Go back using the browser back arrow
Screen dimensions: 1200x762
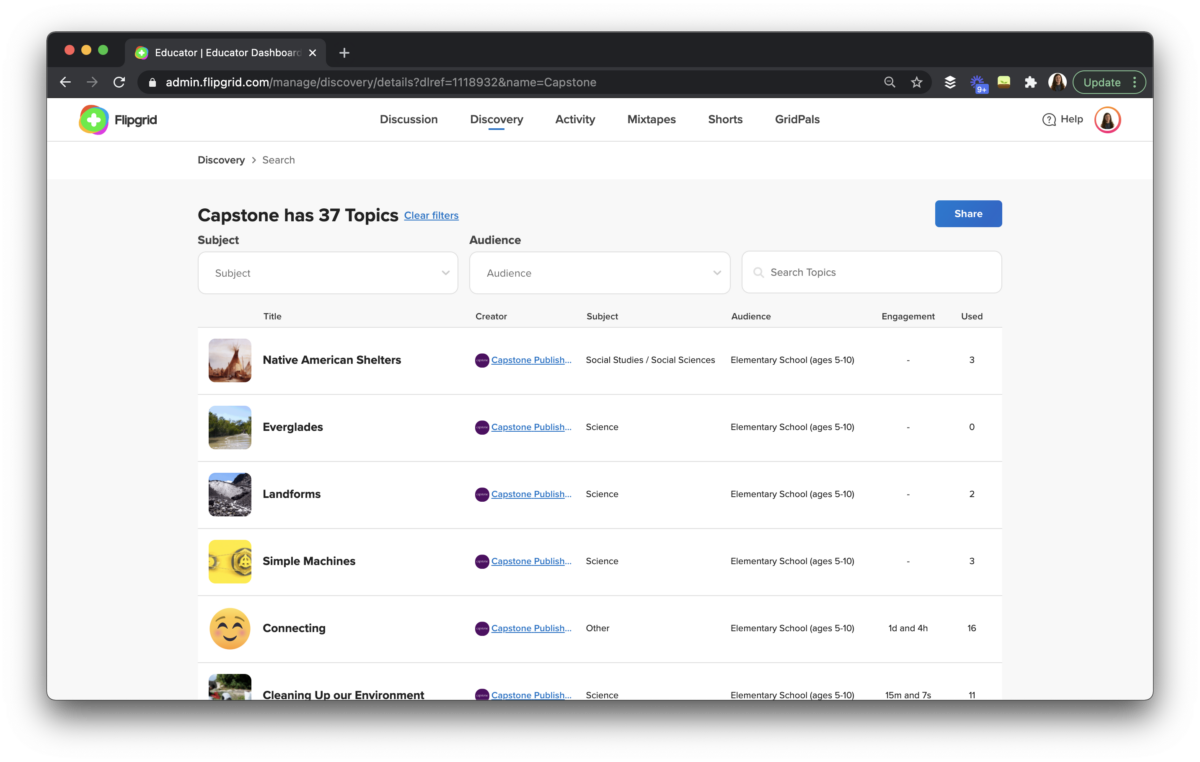click(x=65, y=82)
